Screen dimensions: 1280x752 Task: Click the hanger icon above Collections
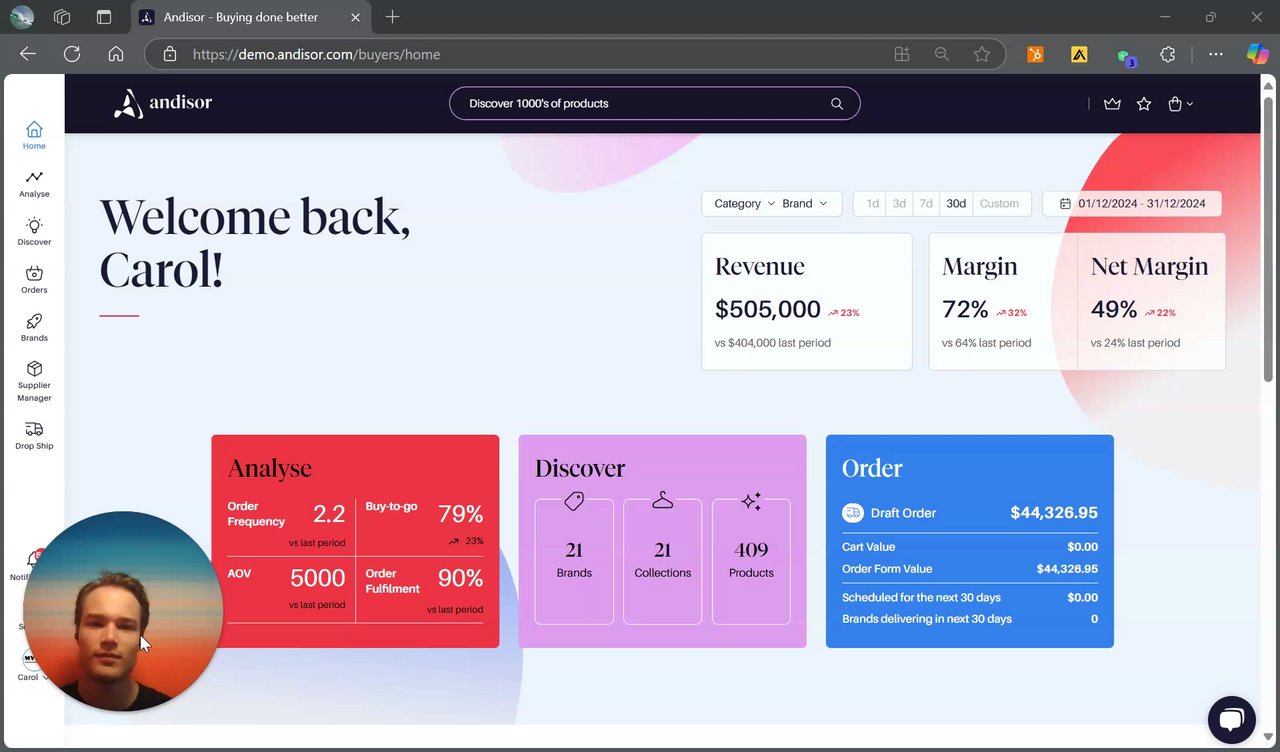[x=663, y=500]
